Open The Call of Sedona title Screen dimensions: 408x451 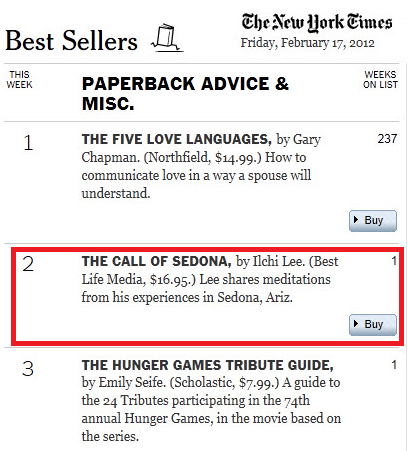157,261
